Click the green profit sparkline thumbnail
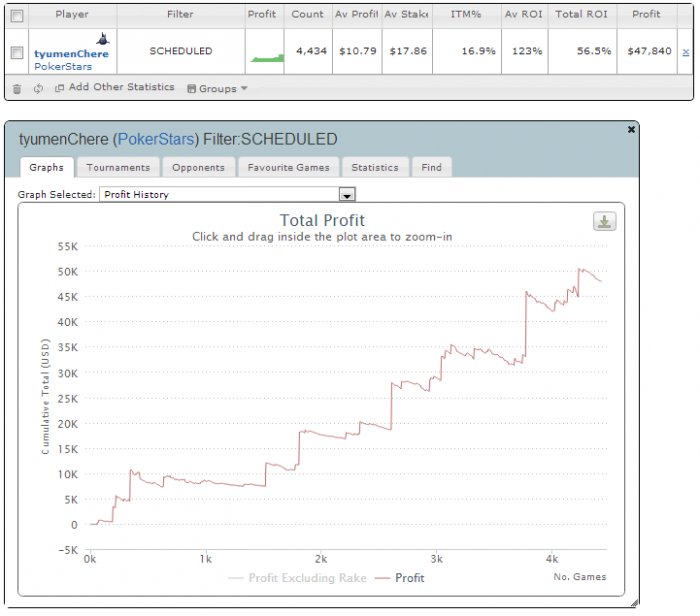The height and width of the screenshot is (616, 700). pyautogui.click(x=267, y=58)
